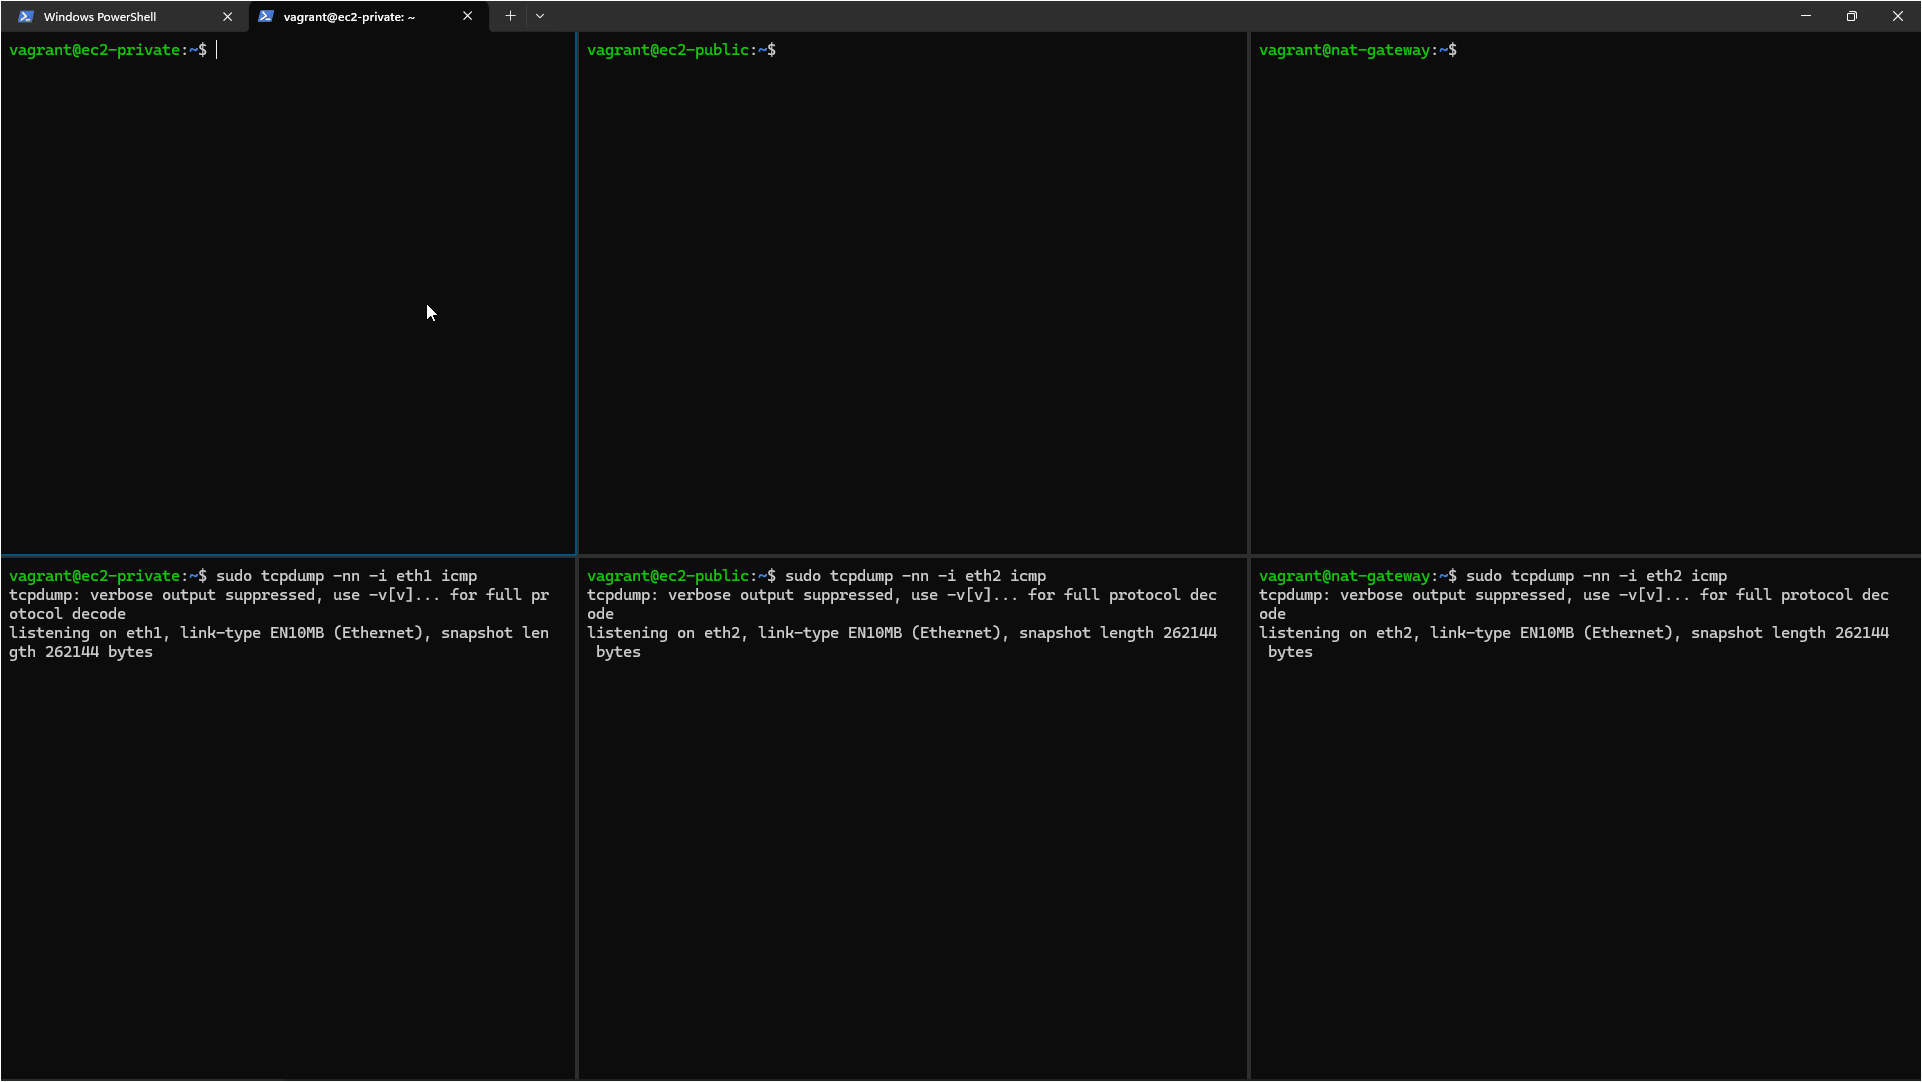The width and height of the screenshot is (1922, 1082).
Task: Click the vagrant@ec2-private tab's PowerShell icon
Action: [266, 16]
